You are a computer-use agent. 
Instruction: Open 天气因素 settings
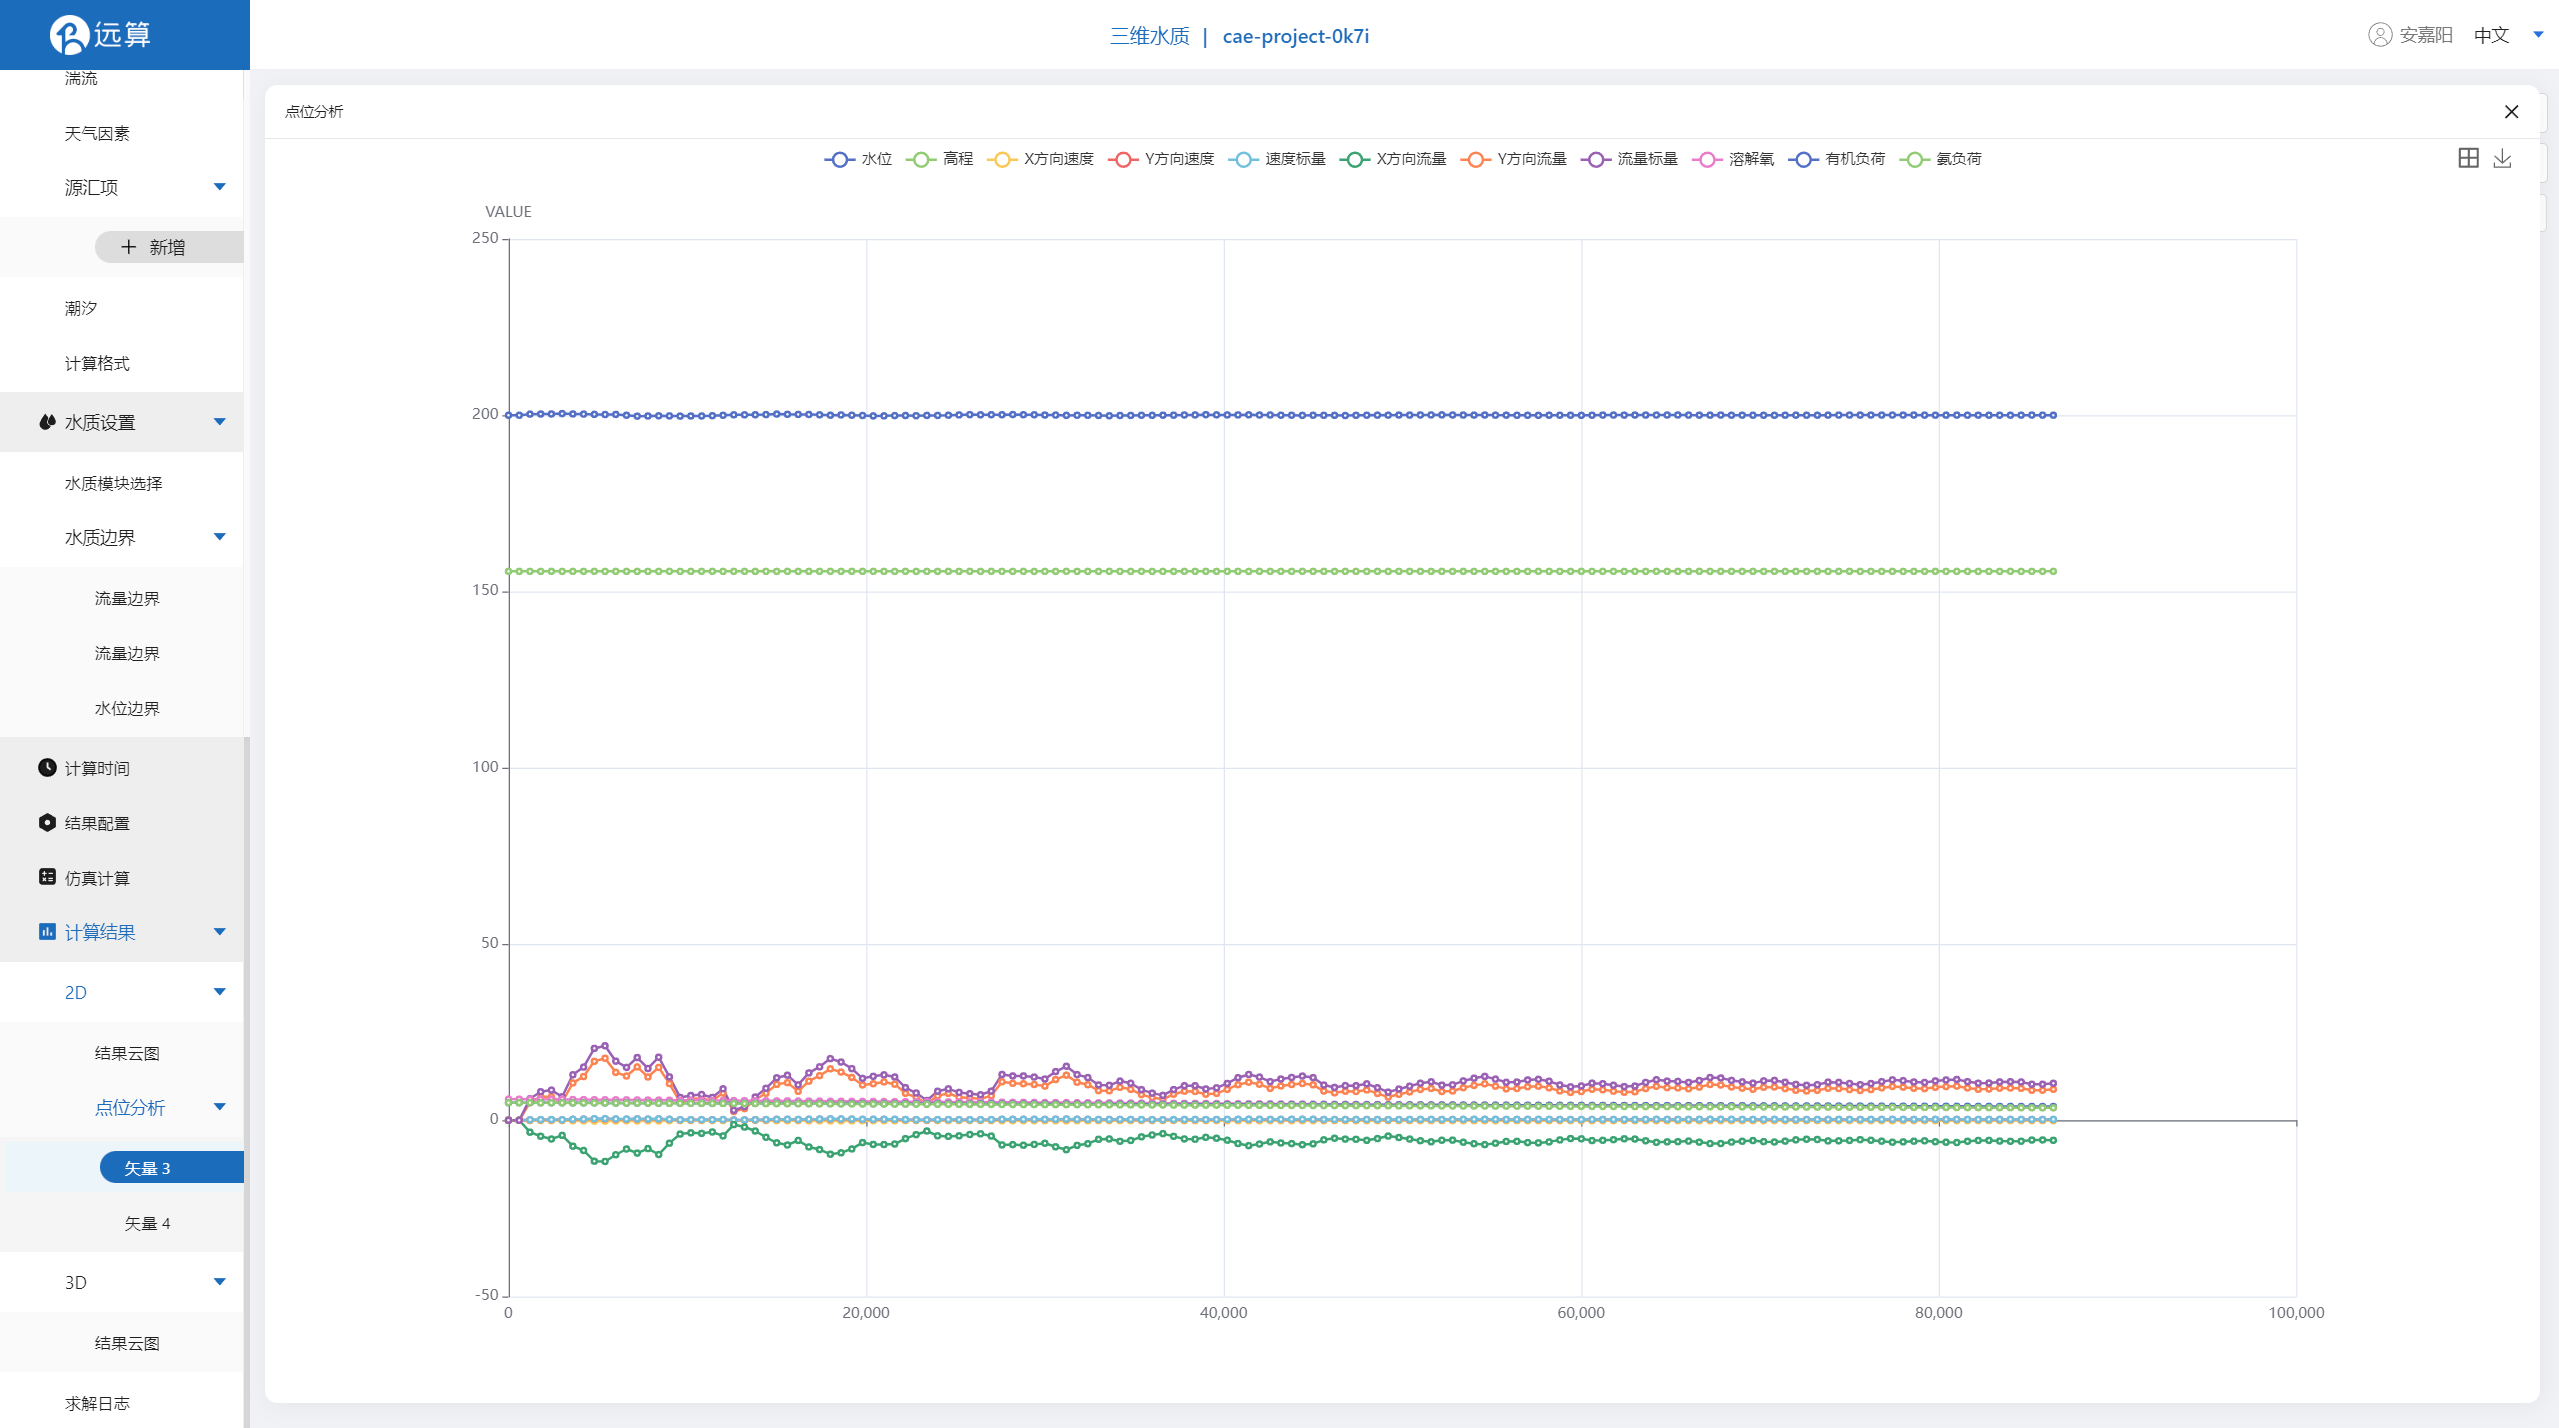point(97,133)
